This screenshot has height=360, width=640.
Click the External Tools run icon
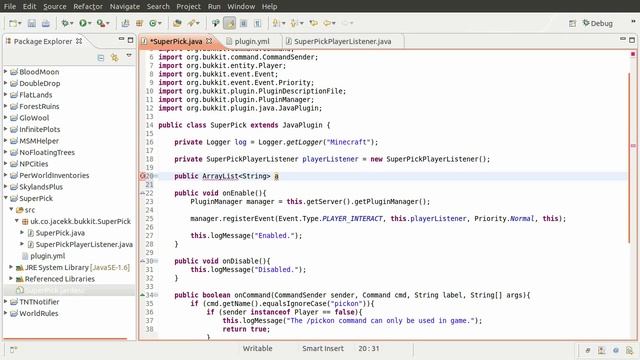click(100, 23)
